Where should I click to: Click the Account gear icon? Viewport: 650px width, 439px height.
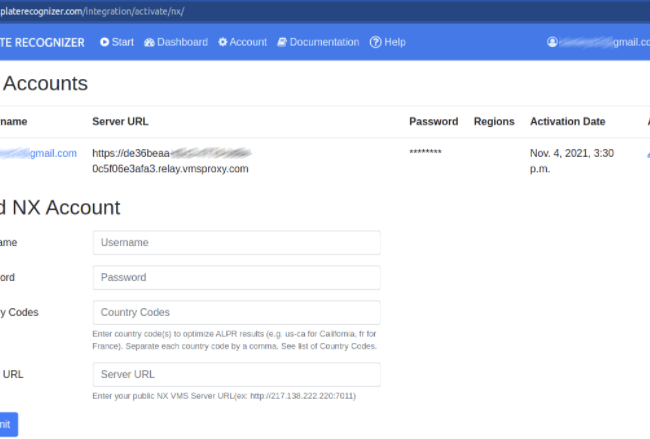click(x=223, y=42)
